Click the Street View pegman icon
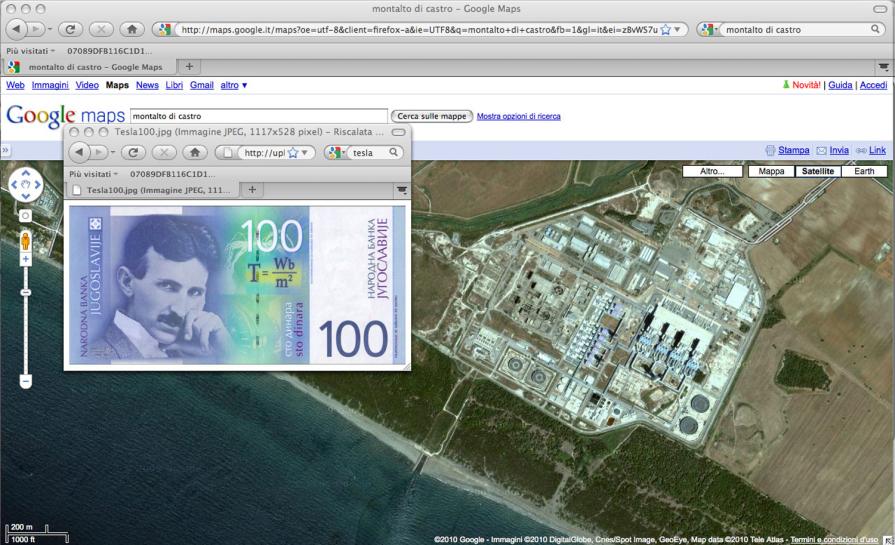895x545 pixels. tap(26, 240)
